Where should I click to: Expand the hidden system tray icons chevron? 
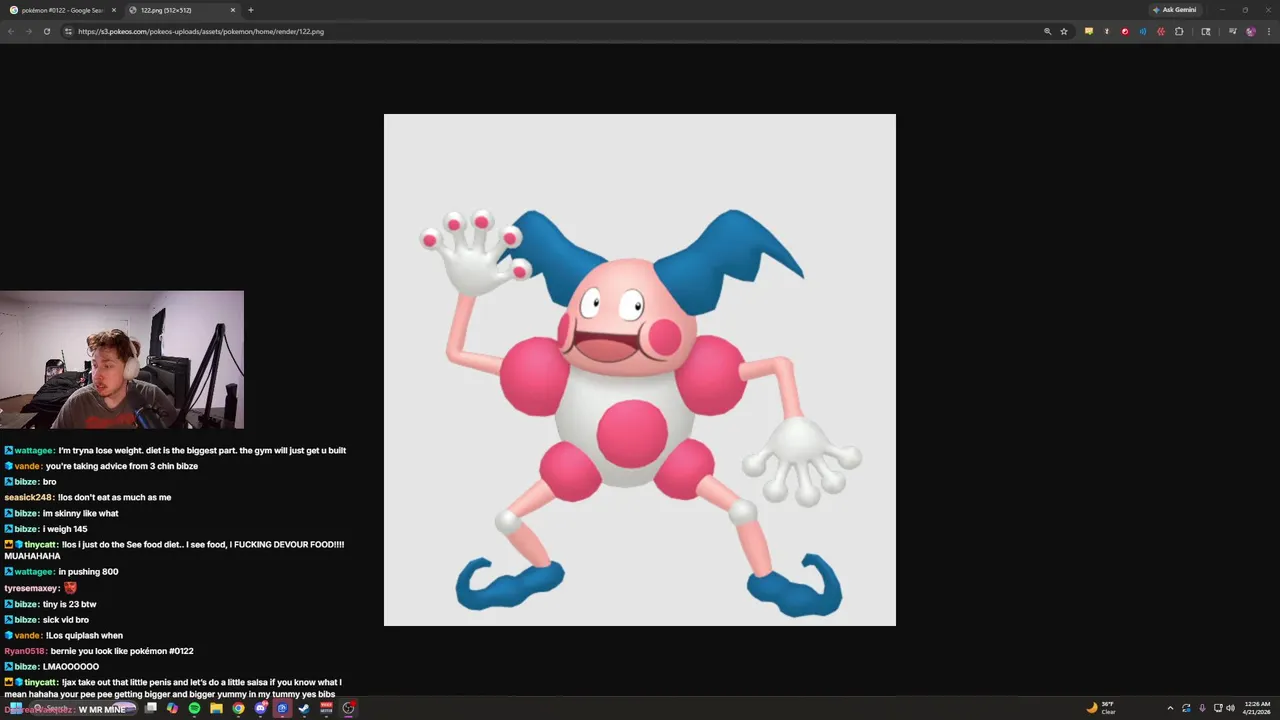tap(1170, 708)
